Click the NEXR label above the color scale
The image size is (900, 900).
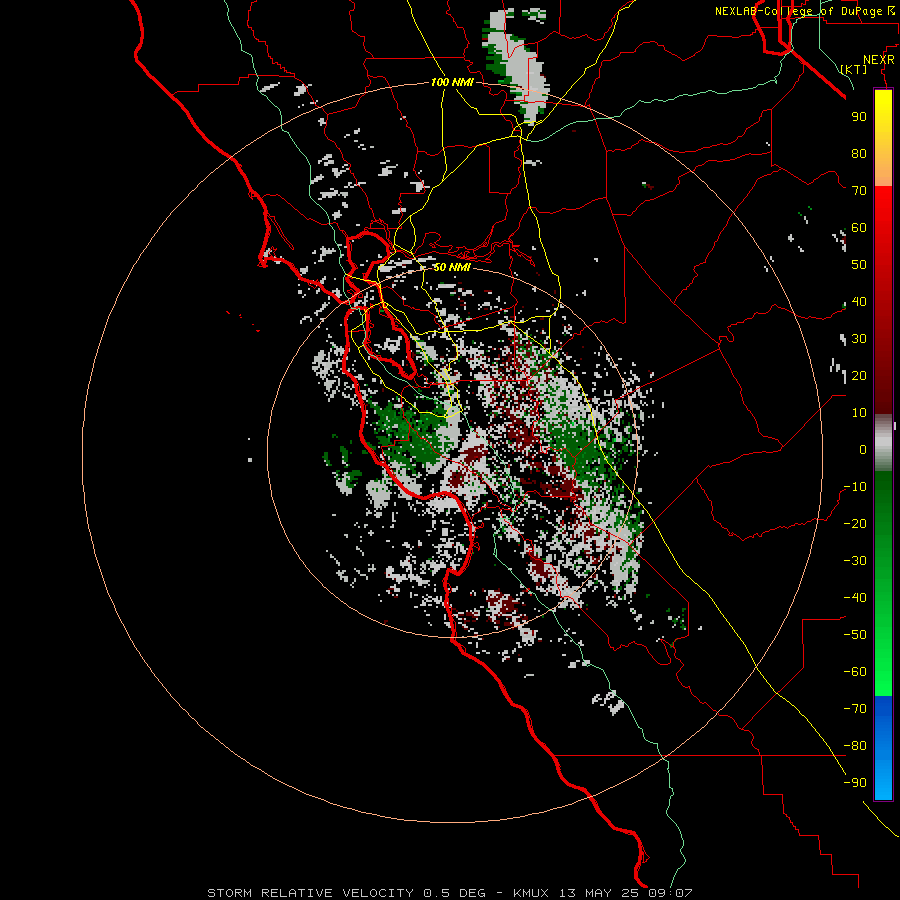tap(879, 60)
